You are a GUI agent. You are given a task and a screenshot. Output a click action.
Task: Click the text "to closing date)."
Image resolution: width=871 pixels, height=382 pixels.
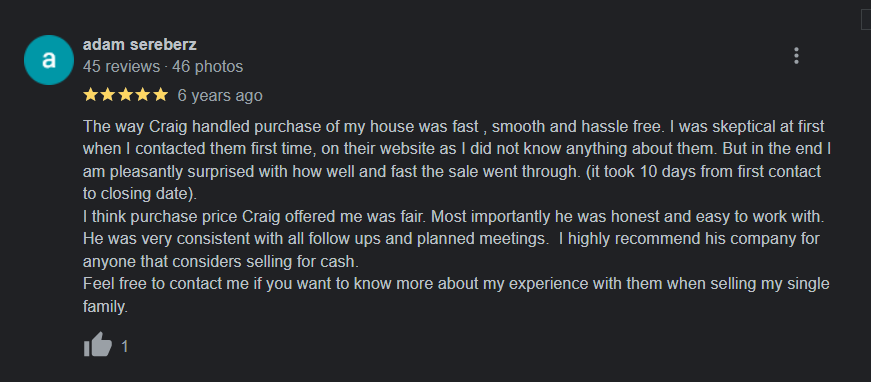140,194
